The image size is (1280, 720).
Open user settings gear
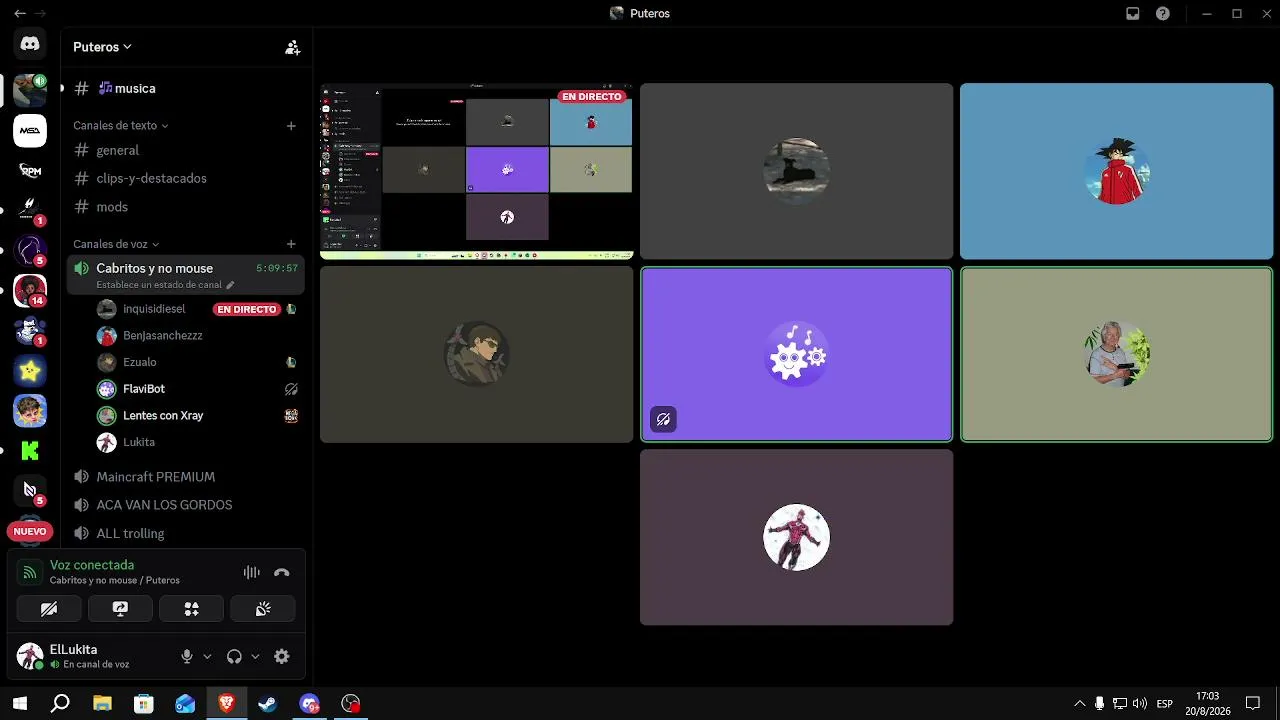282,656
